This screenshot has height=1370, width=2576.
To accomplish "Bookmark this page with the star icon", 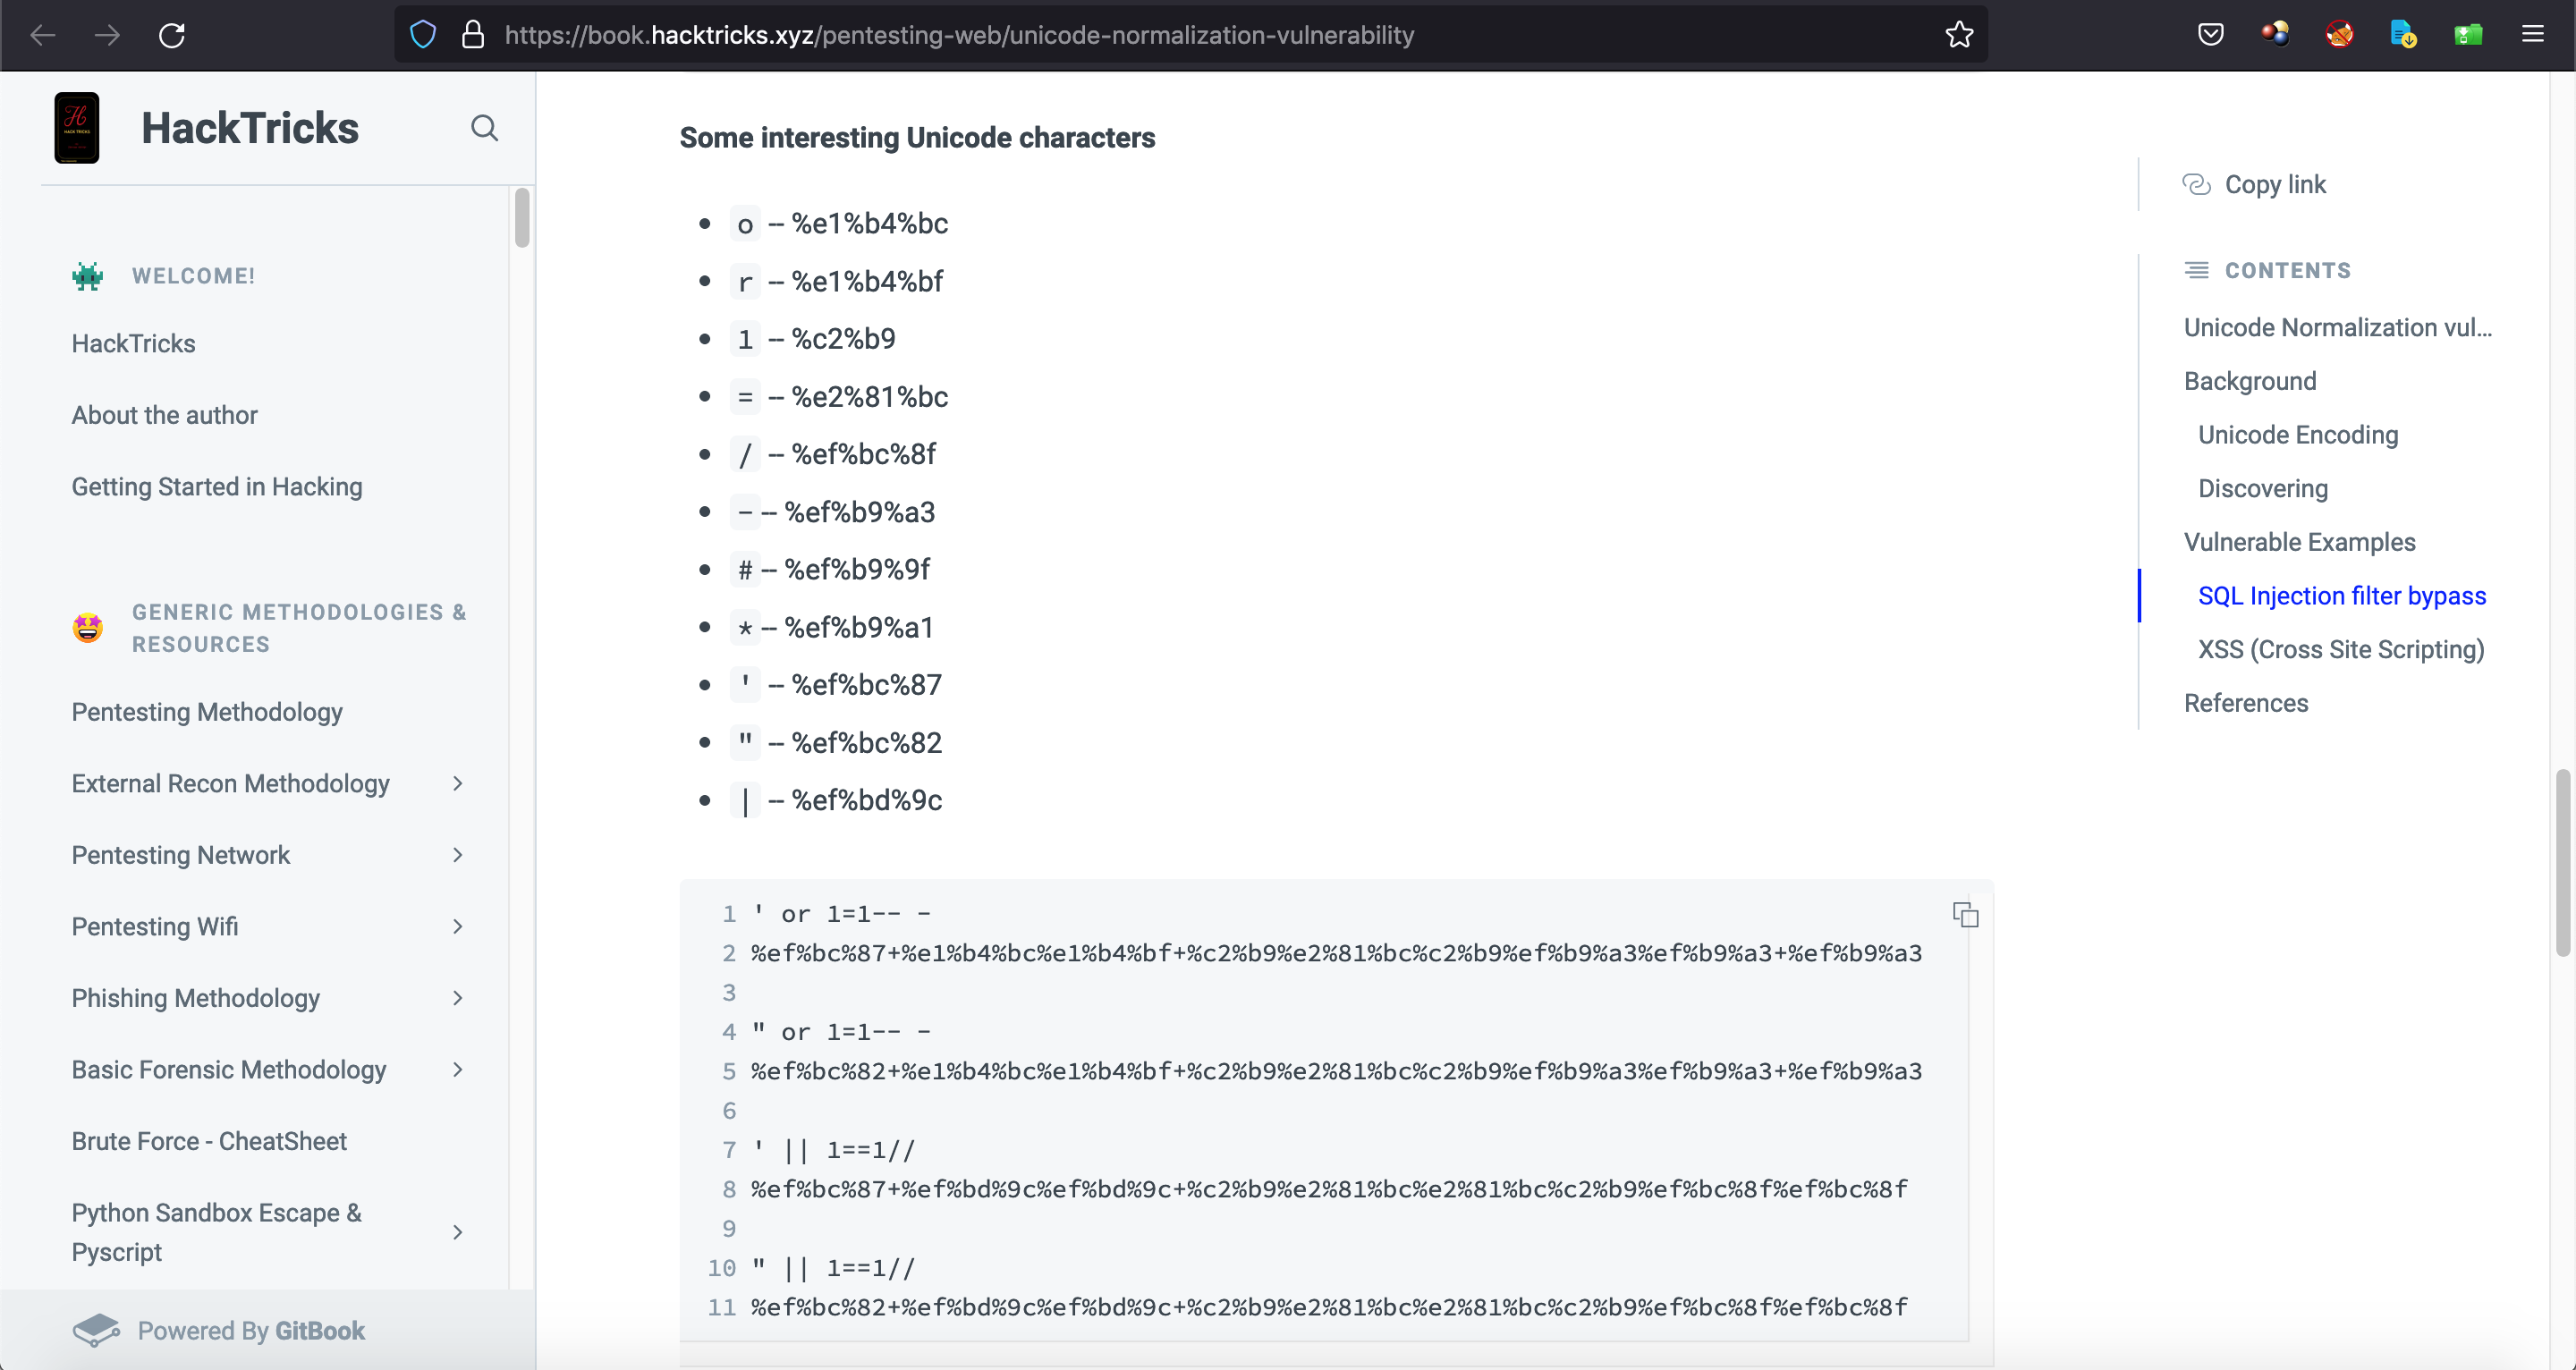I will tap(1959, 35).
